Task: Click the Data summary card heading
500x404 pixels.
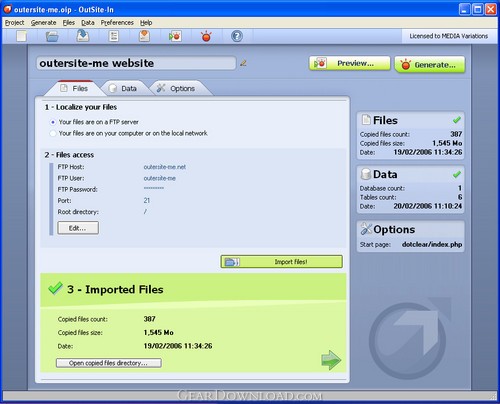Action: (x=385, y=174)
